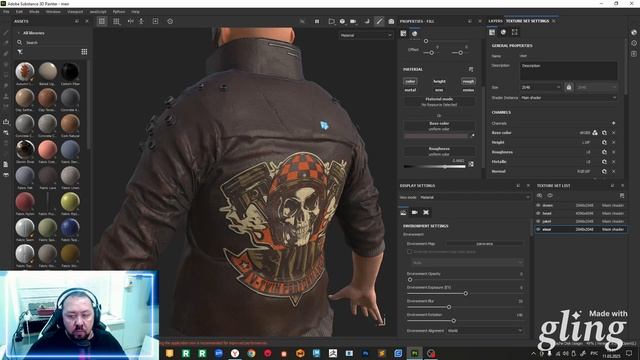640x360 pixels.
Task: Open the View mode dropdown in Display Settings
Action: pyautogui.click(x=475, y=197)
